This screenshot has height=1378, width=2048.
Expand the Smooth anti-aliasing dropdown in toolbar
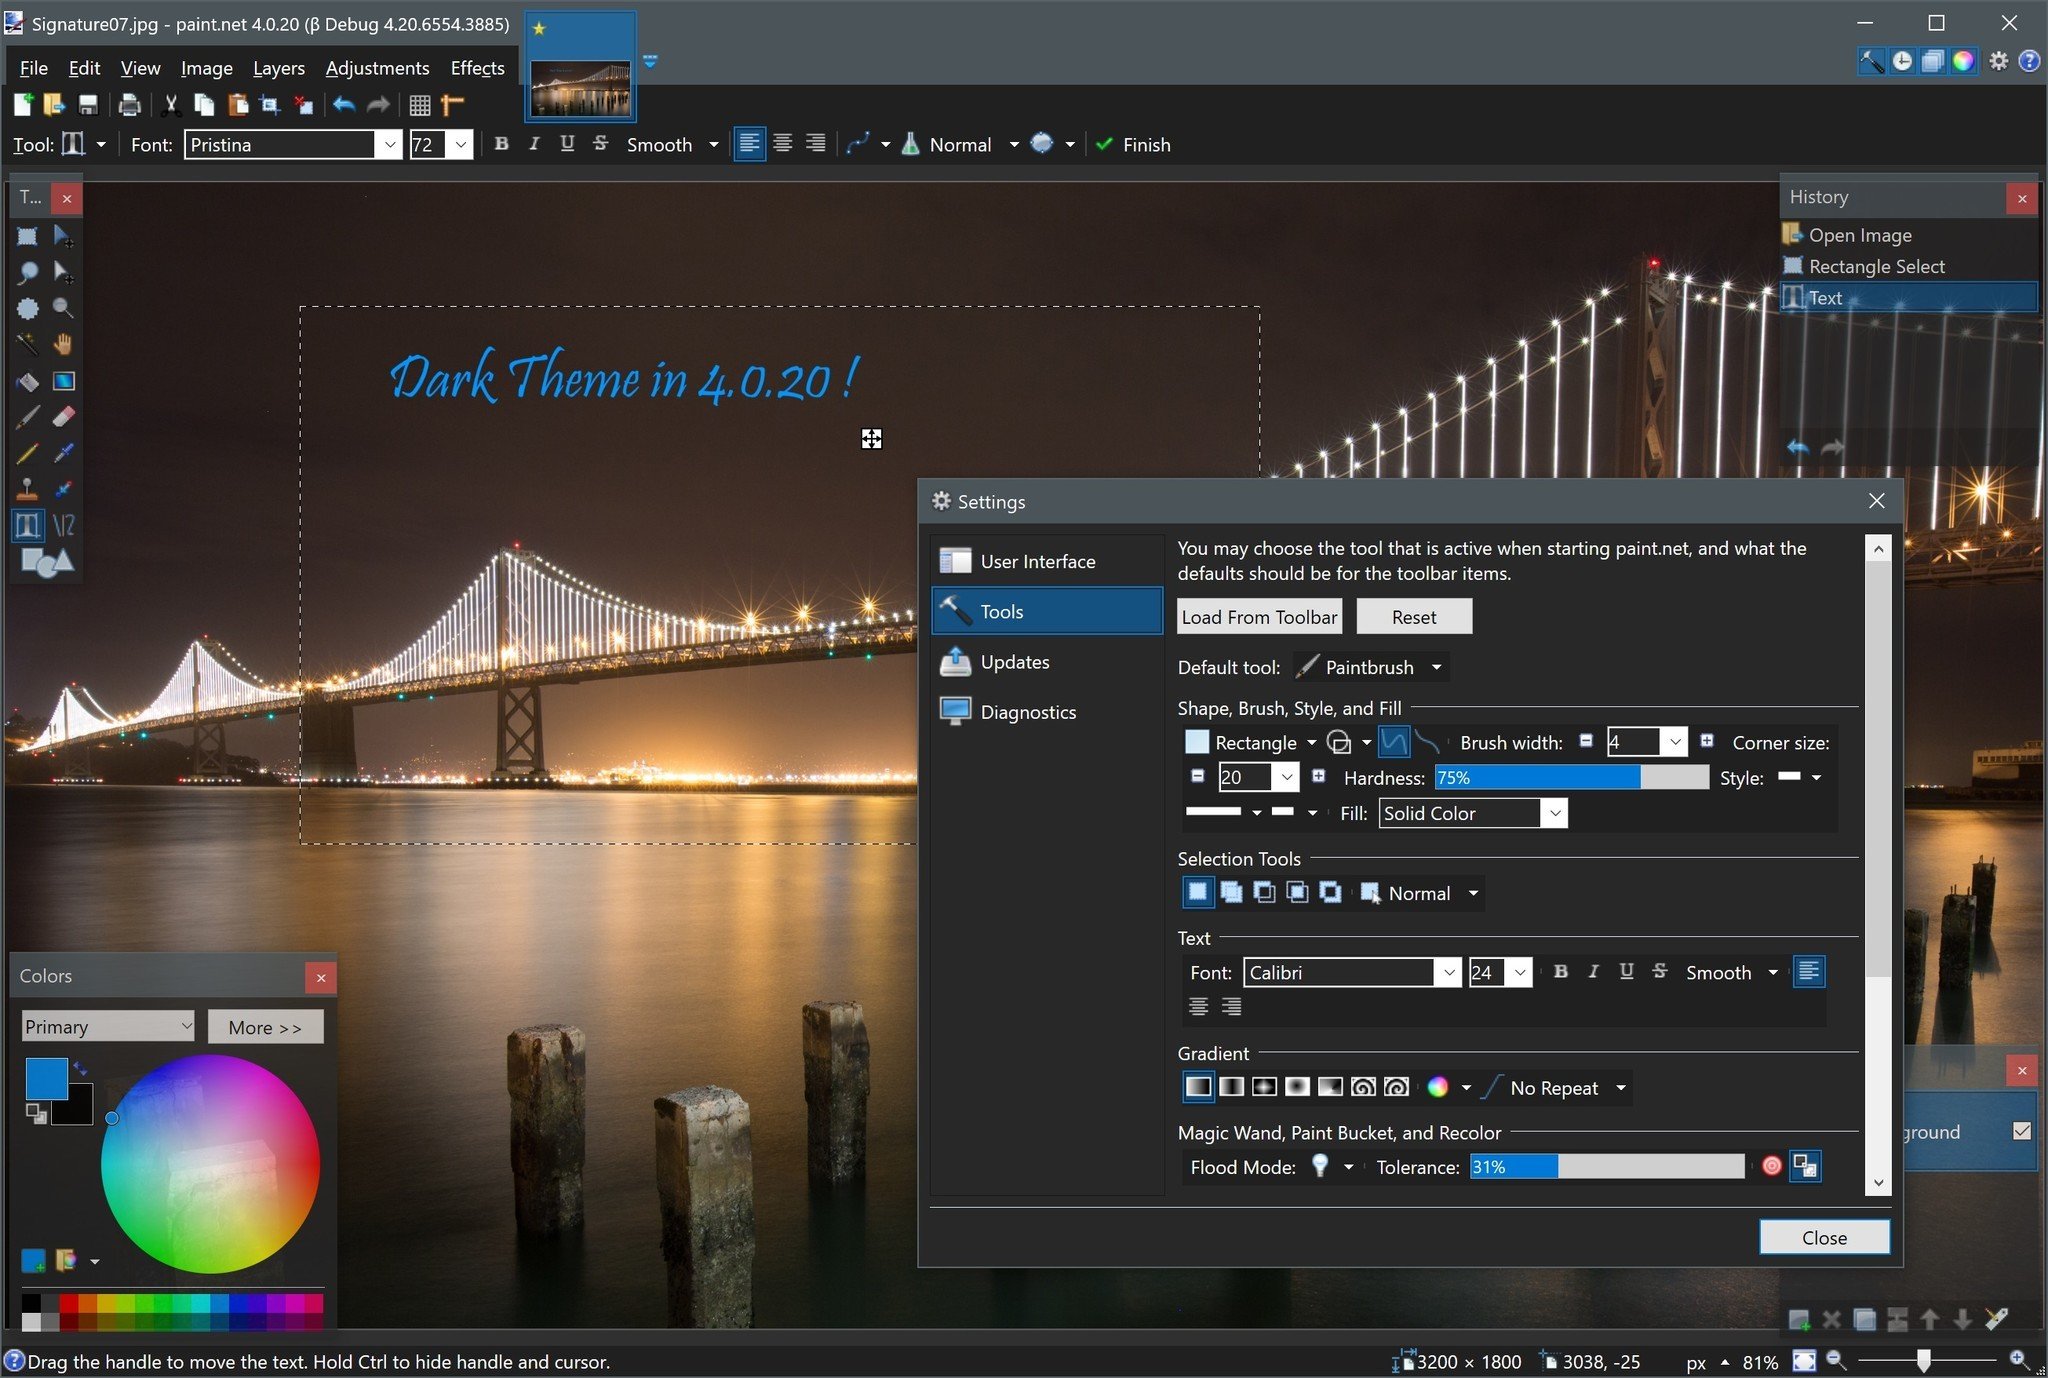(709, 145)
